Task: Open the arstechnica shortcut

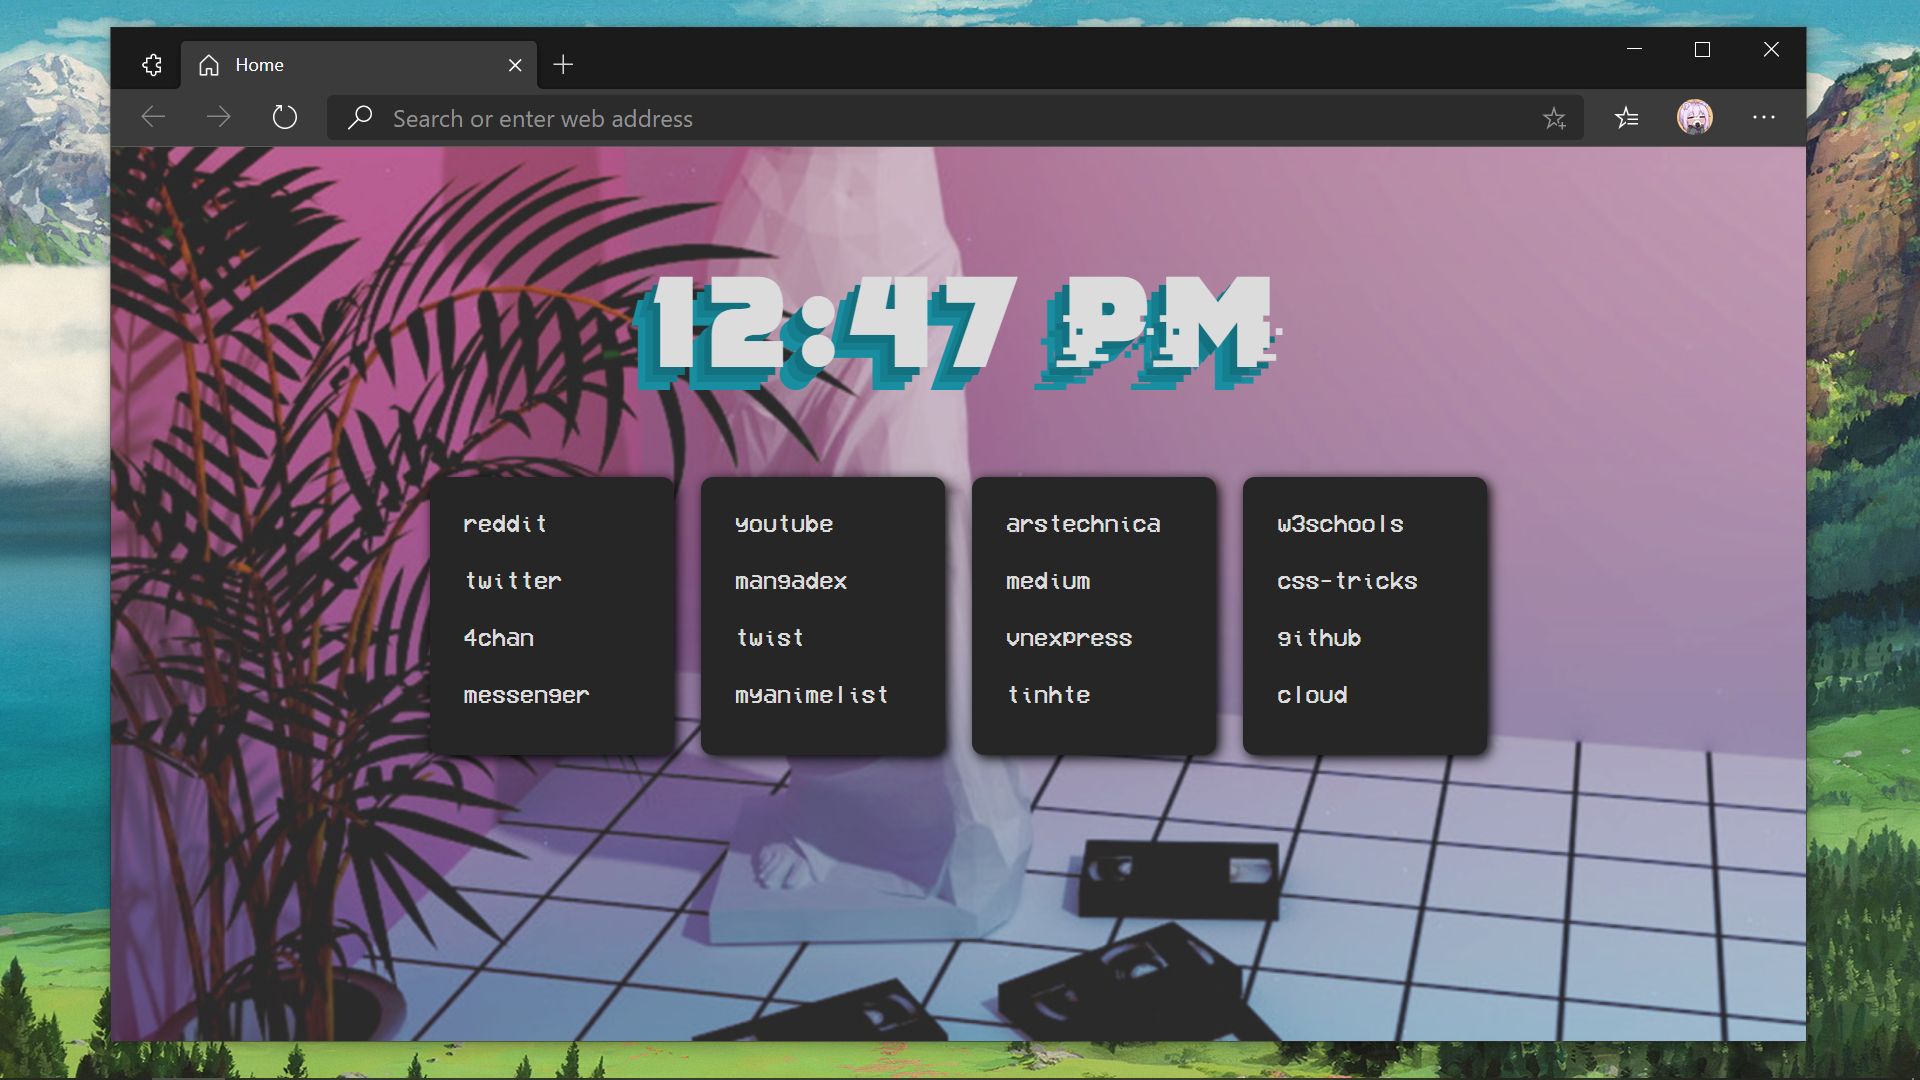Action: (1083, 523)
